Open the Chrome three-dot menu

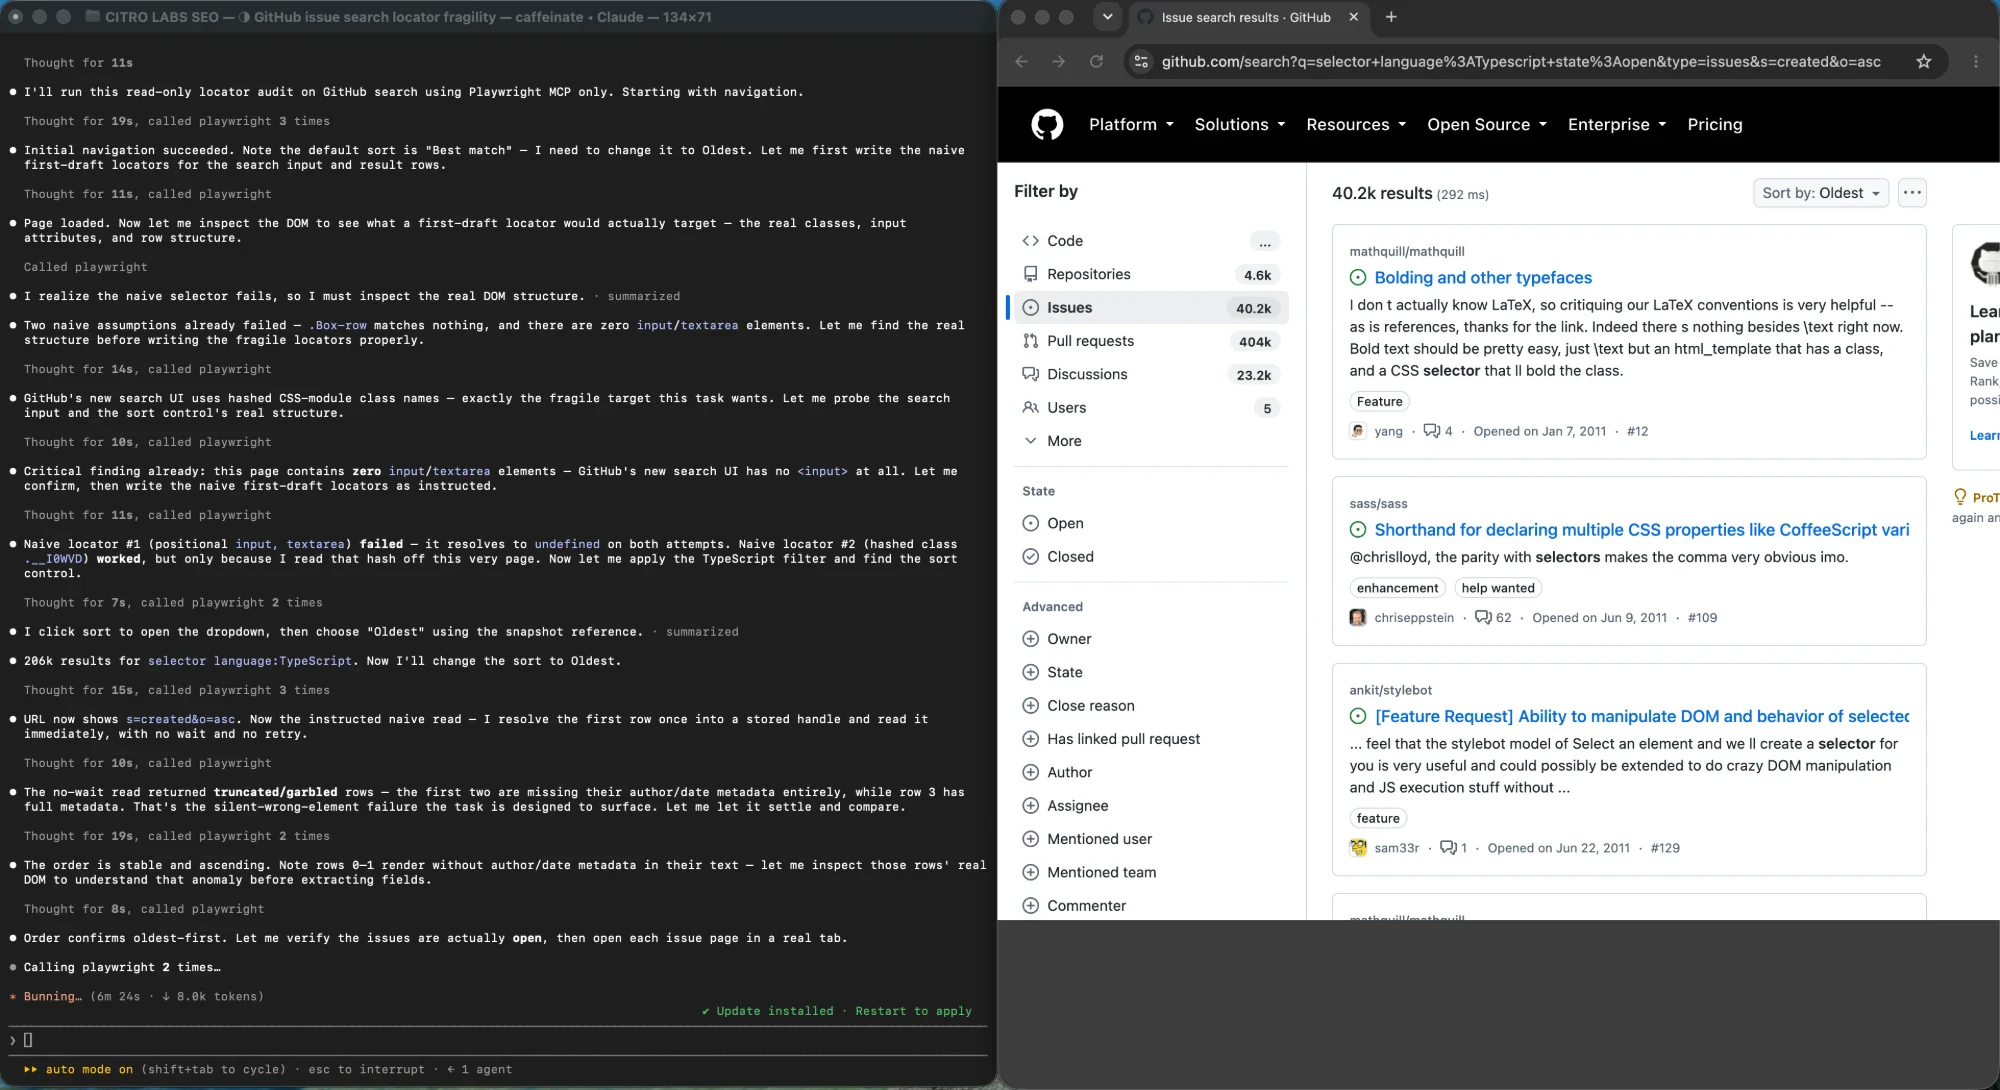click(x=1975, y=61)
